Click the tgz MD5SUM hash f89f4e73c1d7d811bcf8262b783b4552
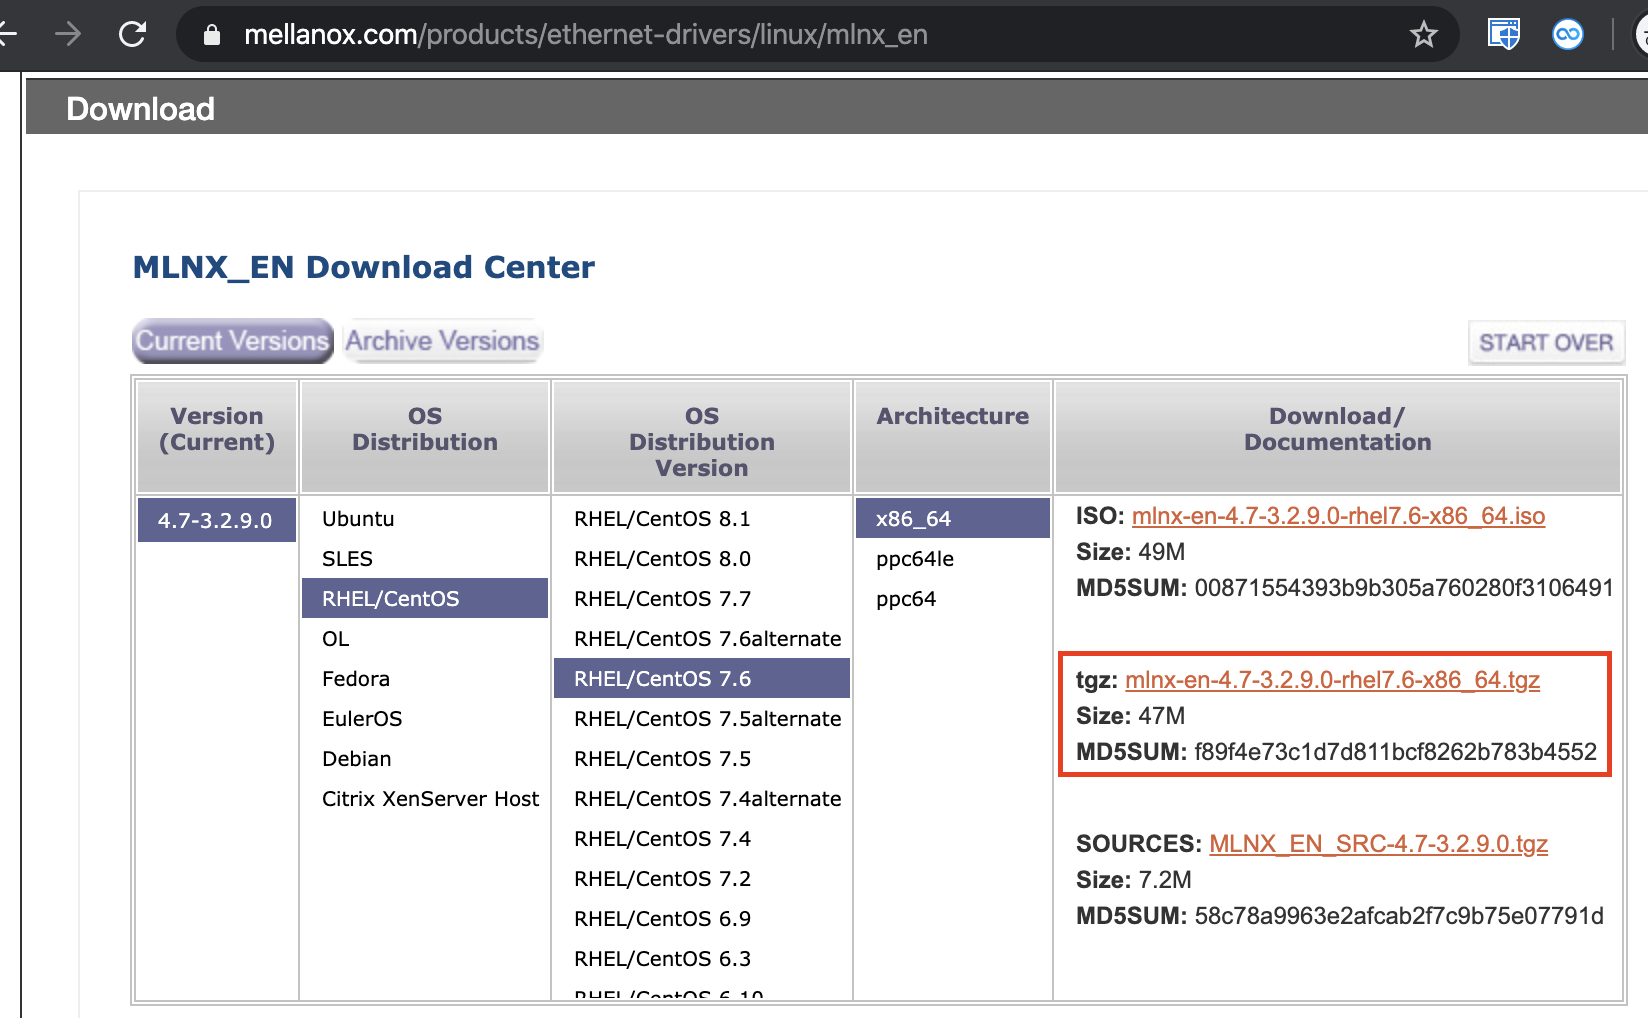1648x1018 pixels. [x=1395, y=752]
